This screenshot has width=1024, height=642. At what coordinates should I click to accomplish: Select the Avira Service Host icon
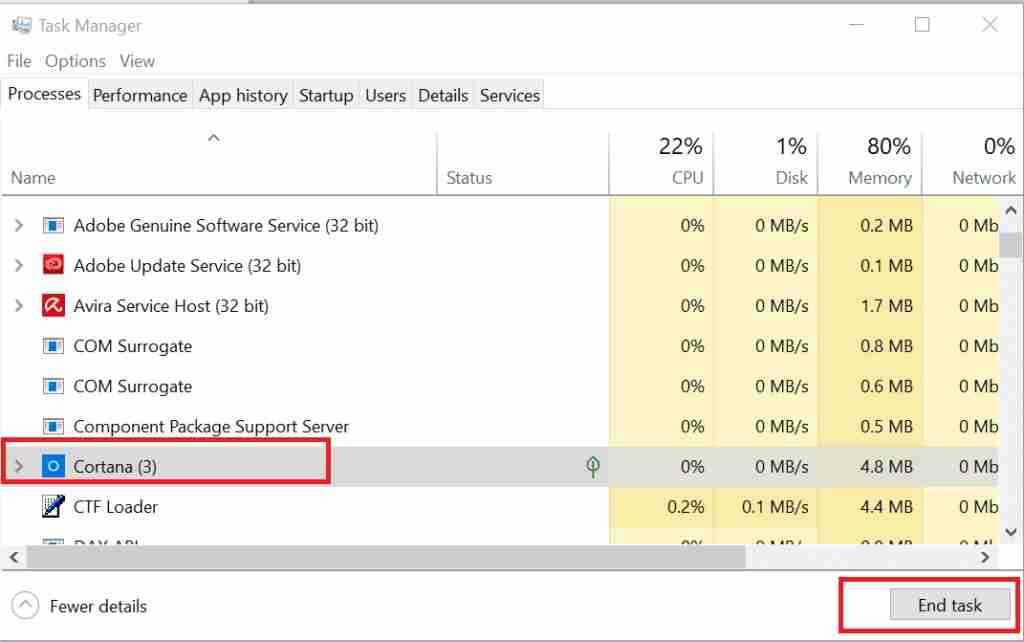(x=53, y=305)
